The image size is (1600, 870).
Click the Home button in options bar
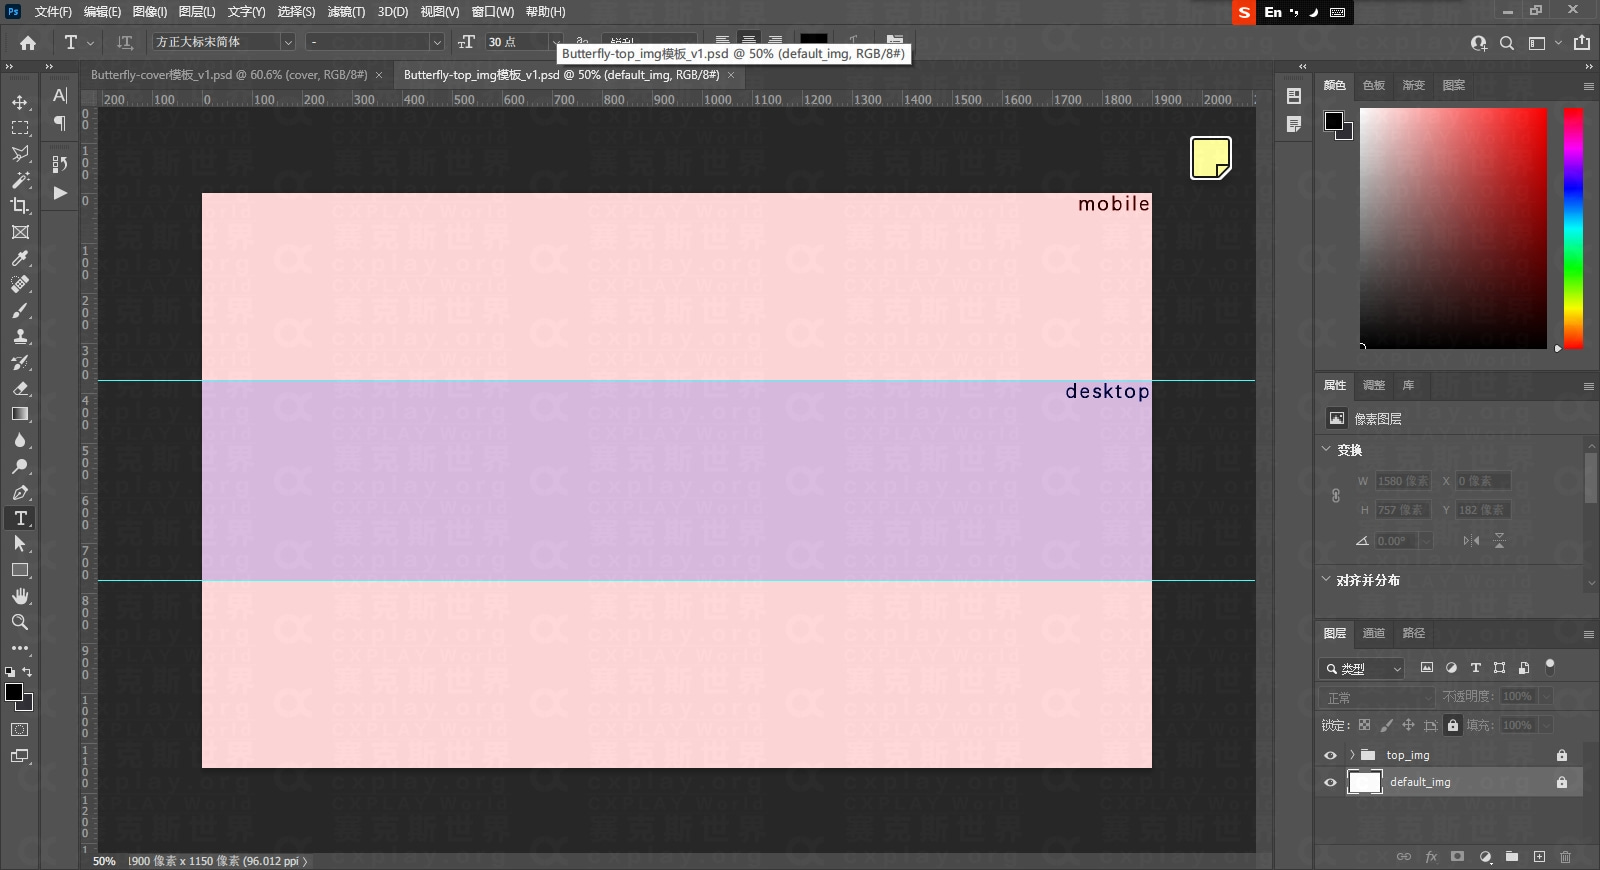coord(28,43)
